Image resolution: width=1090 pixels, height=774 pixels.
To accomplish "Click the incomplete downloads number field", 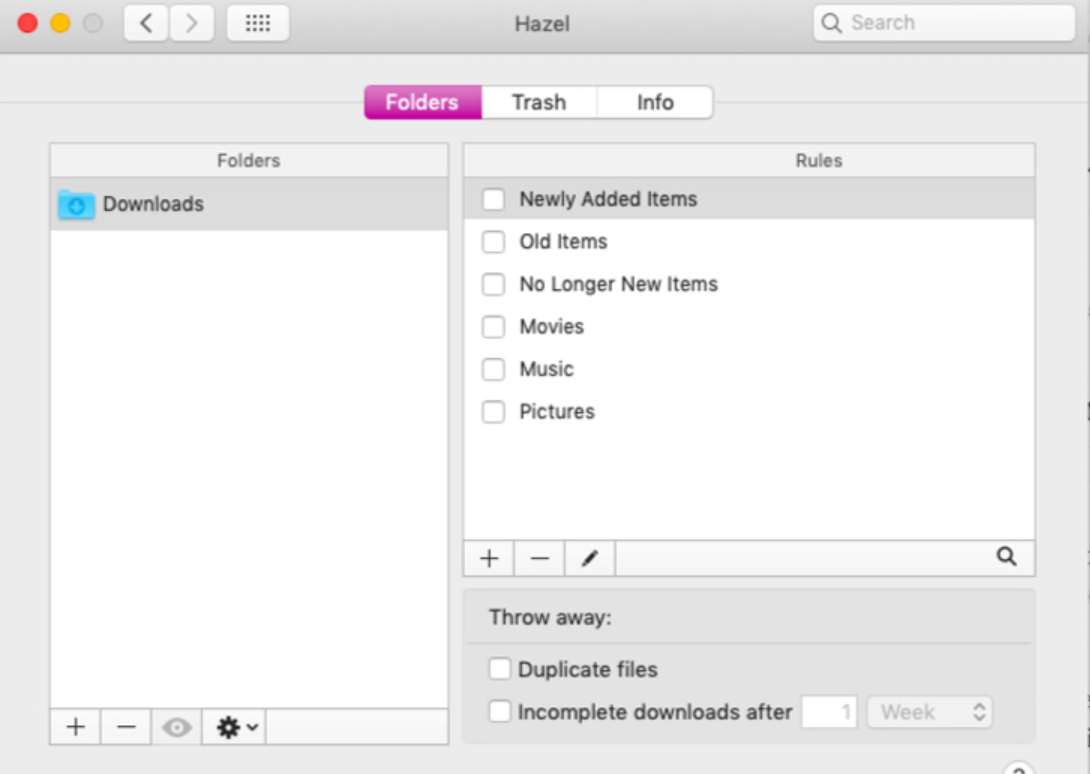I will coord(829,712).
